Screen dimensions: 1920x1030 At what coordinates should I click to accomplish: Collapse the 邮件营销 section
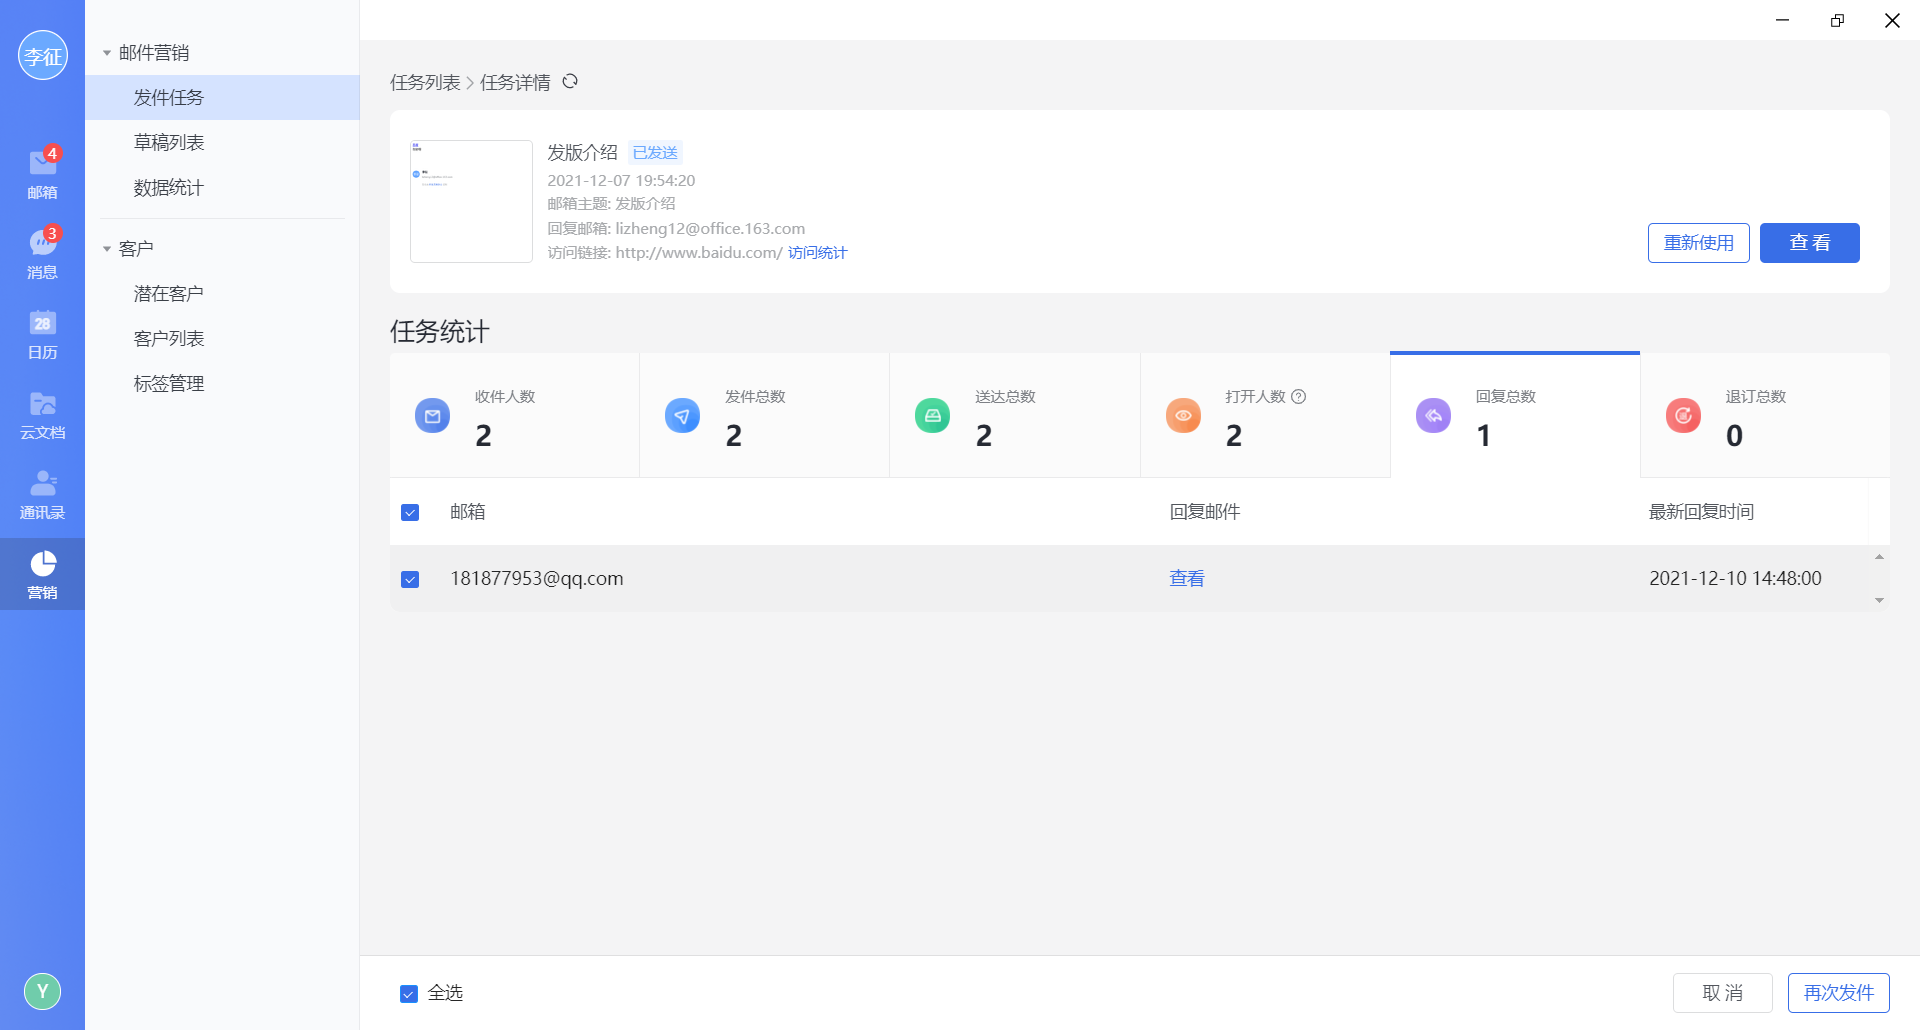[107, 53]
